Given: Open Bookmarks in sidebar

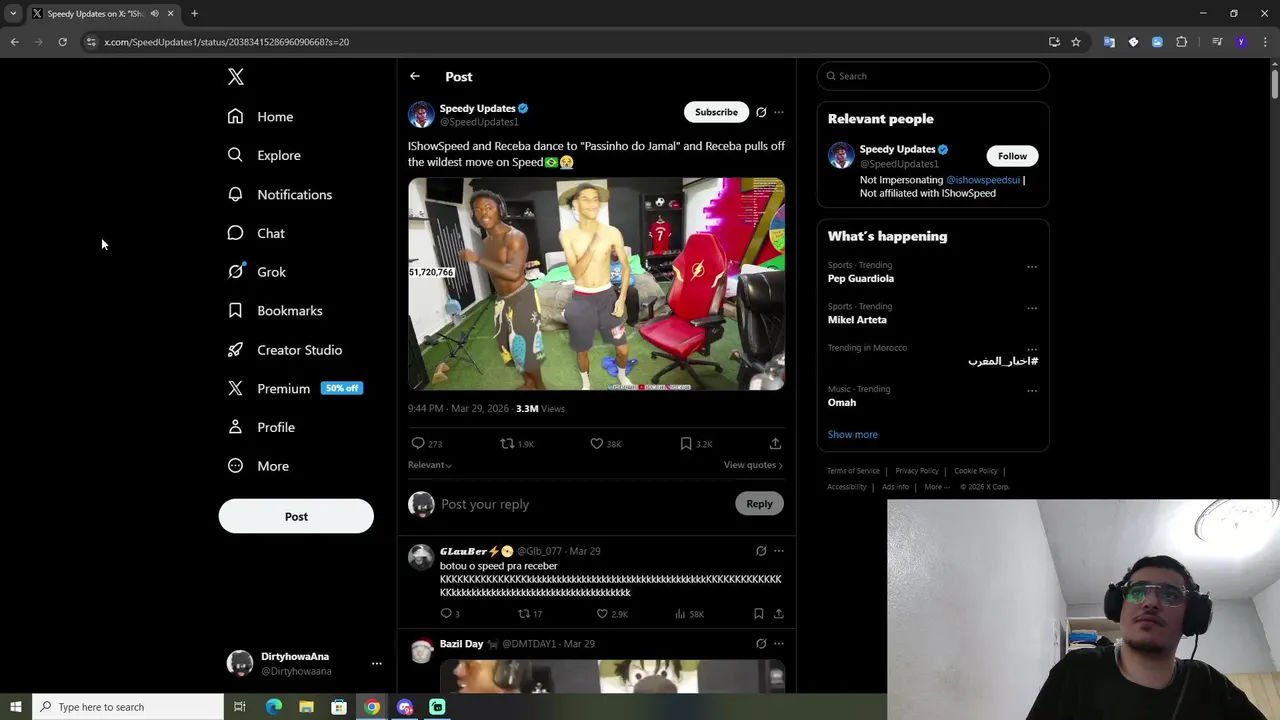Looking at the screenshot, I should pyautogui.click(x=275, y=311).
